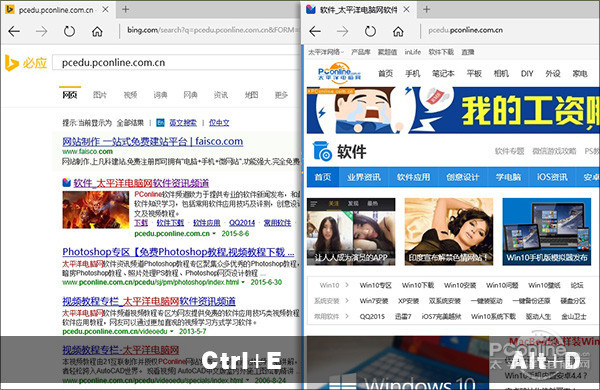Open 视频教程专栏_太平洋电脑网软件资讯频道 result

pos(149,302)
